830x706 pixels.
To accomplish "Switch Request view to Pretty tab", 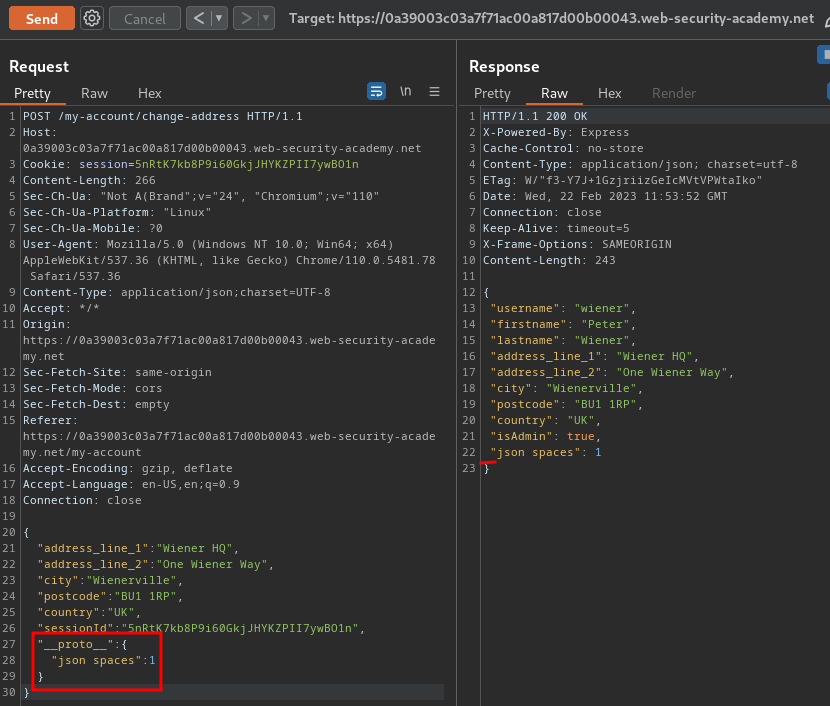I will pos(32,93).
